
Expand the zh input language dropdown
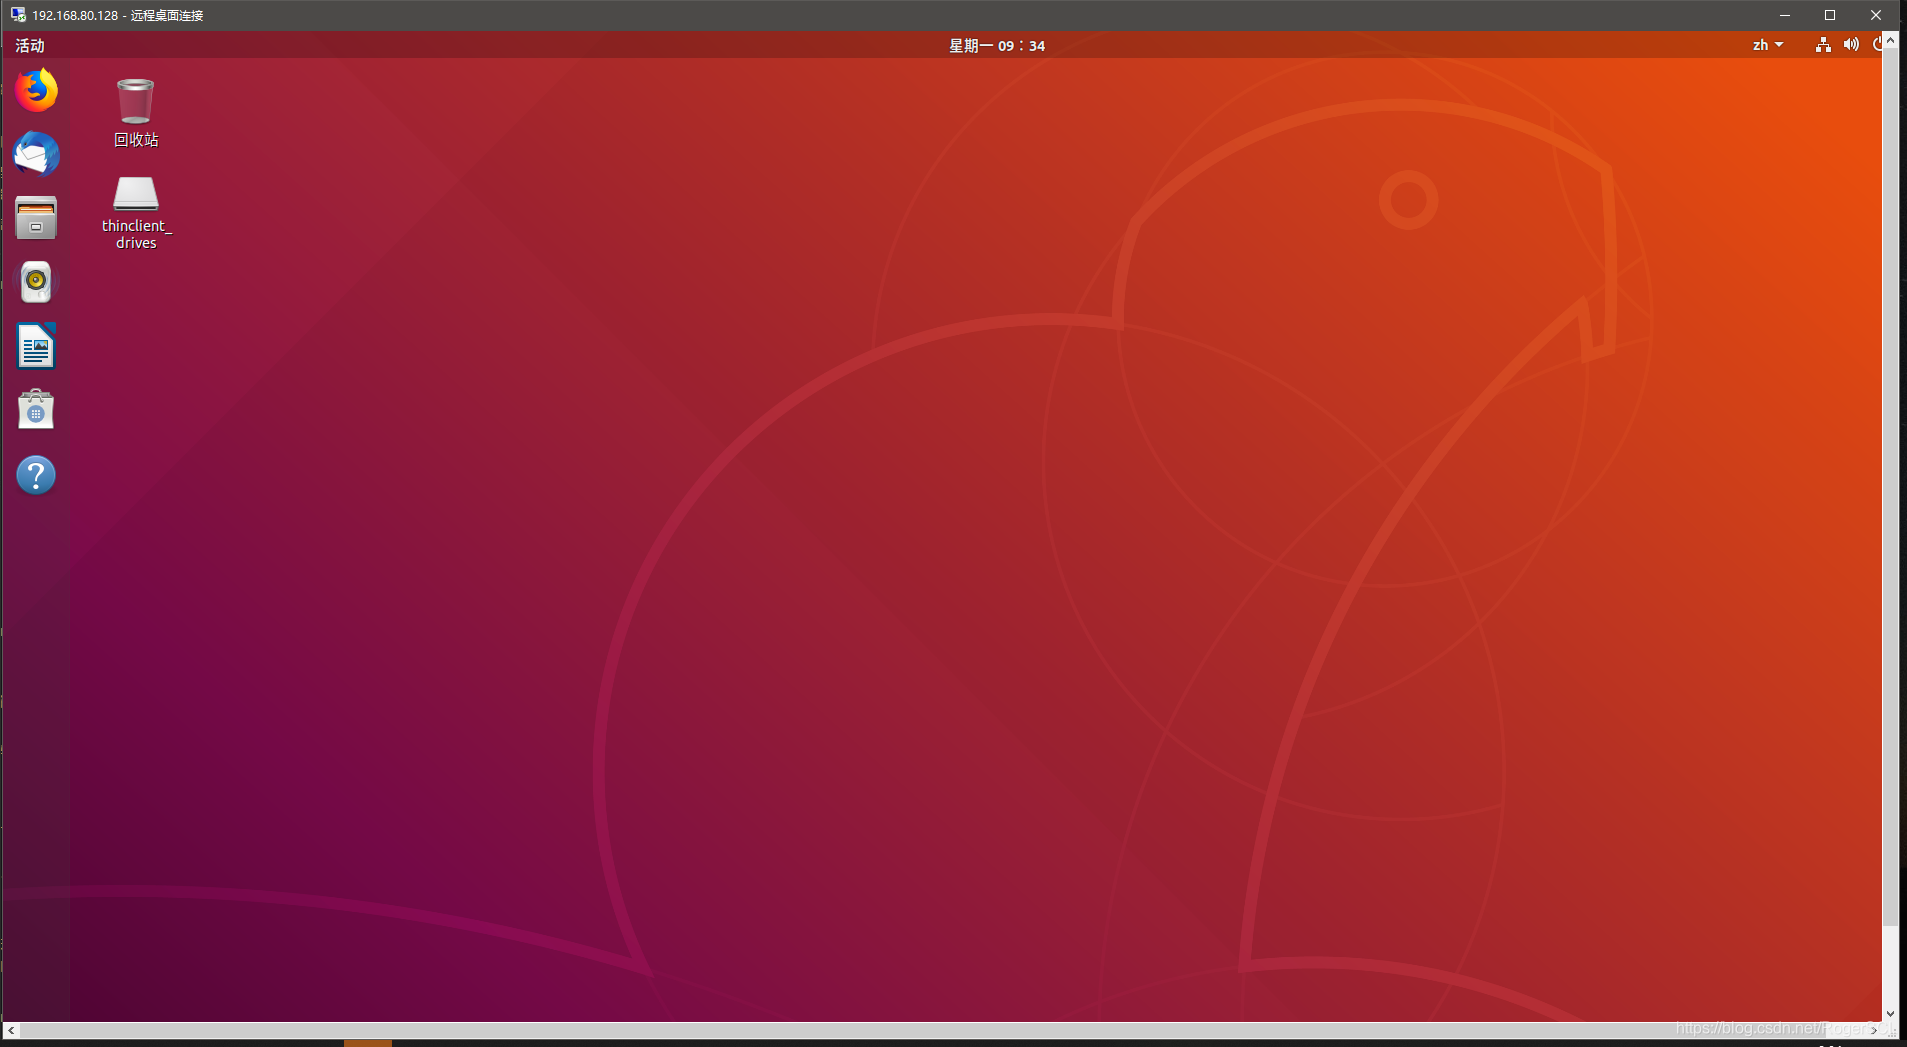[1768, 45]
